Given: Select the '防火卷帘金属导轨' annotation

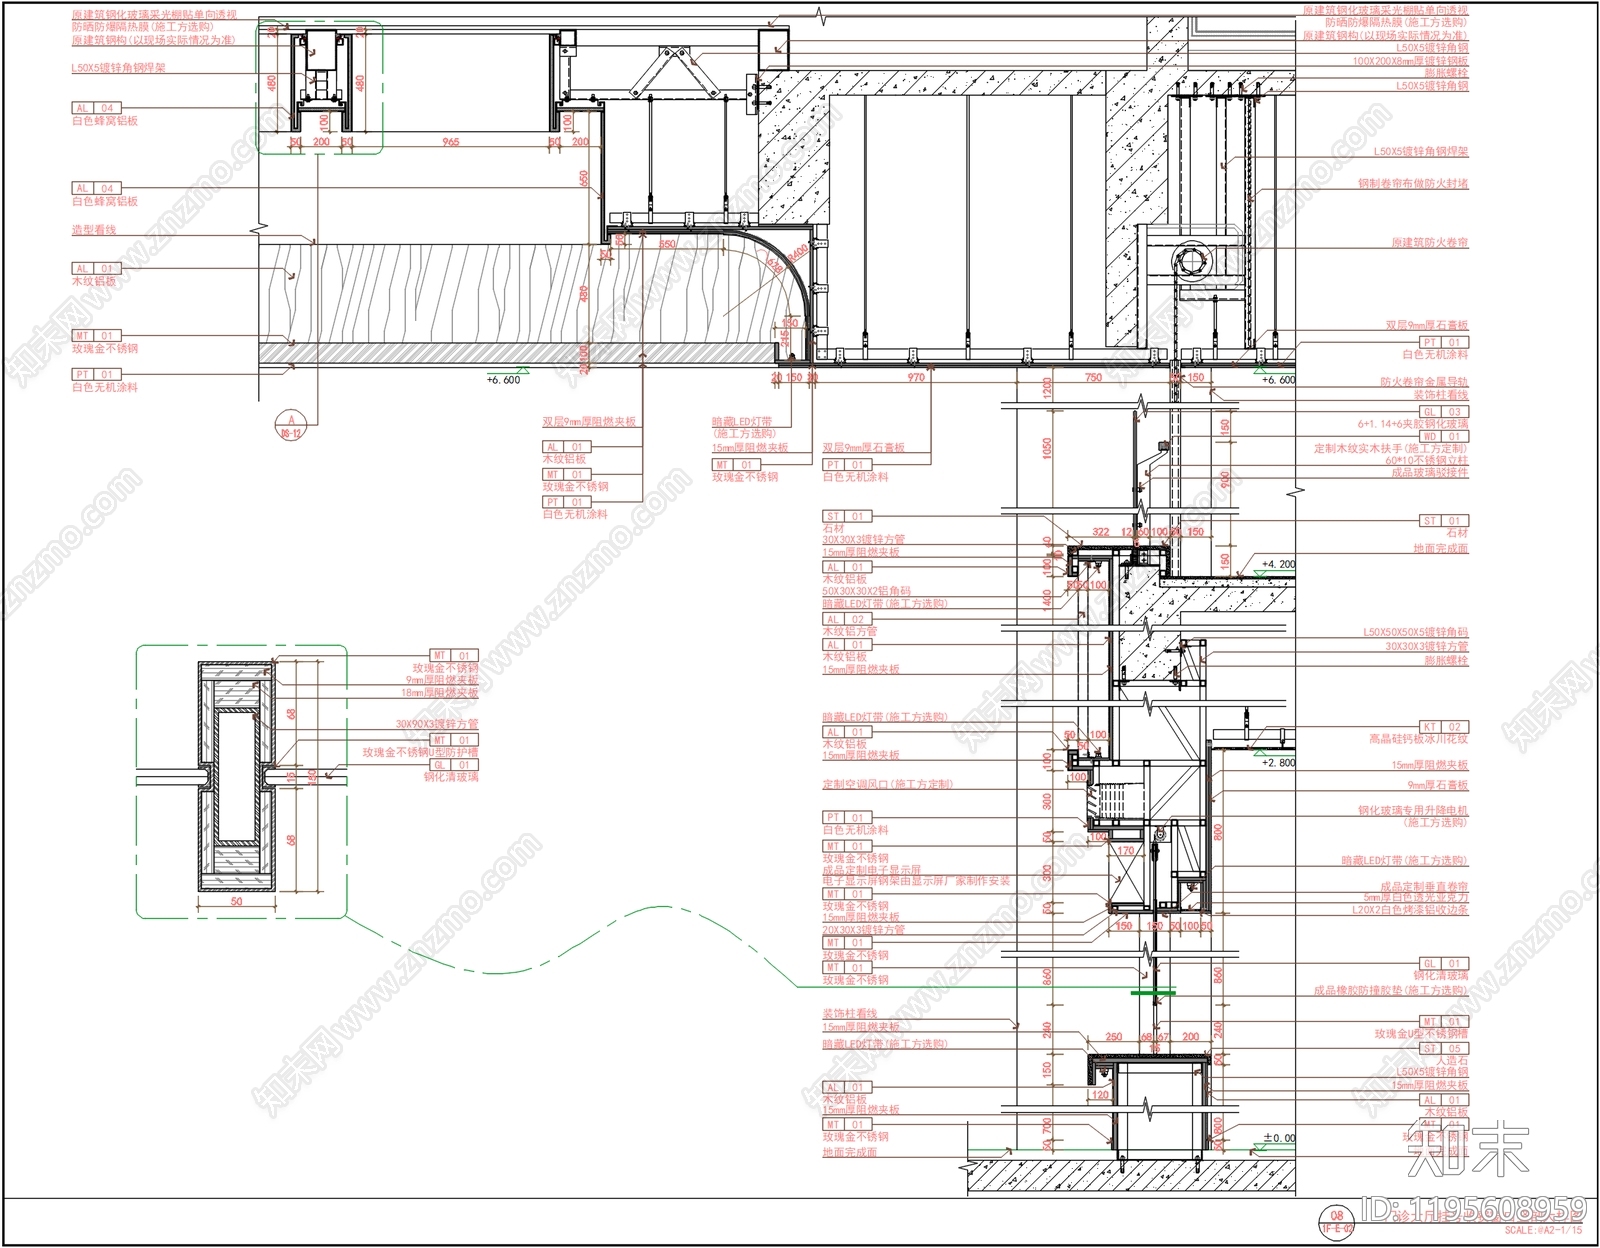Looking at the screenshot, I should click(1424, 382).
